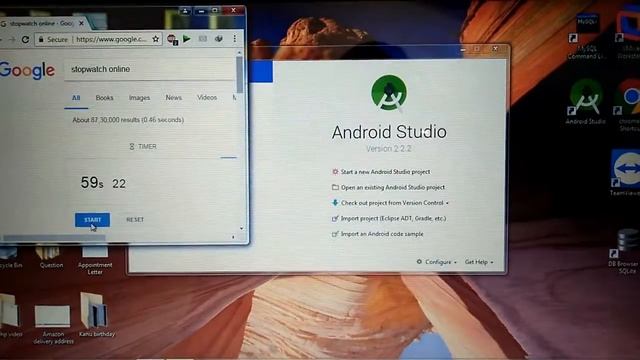The width and height of the screenshot is (640, 360).
Task: Open the Images search tab
Action: point(140,98)
